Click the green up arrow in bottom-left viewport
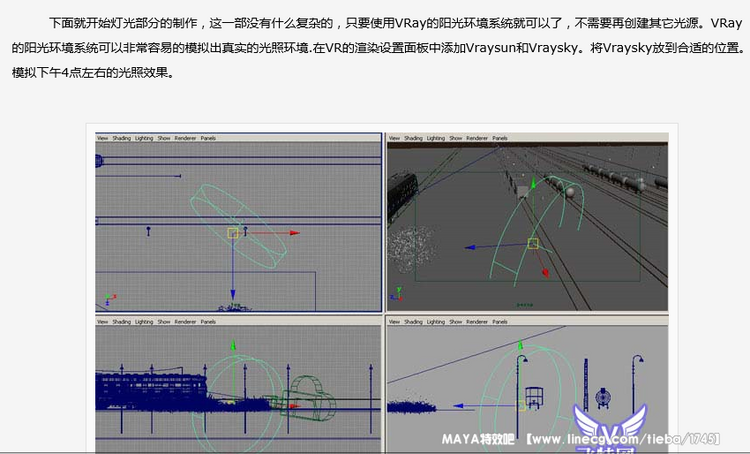This screenshot has width=750, height=454. (x=233, y=346)
